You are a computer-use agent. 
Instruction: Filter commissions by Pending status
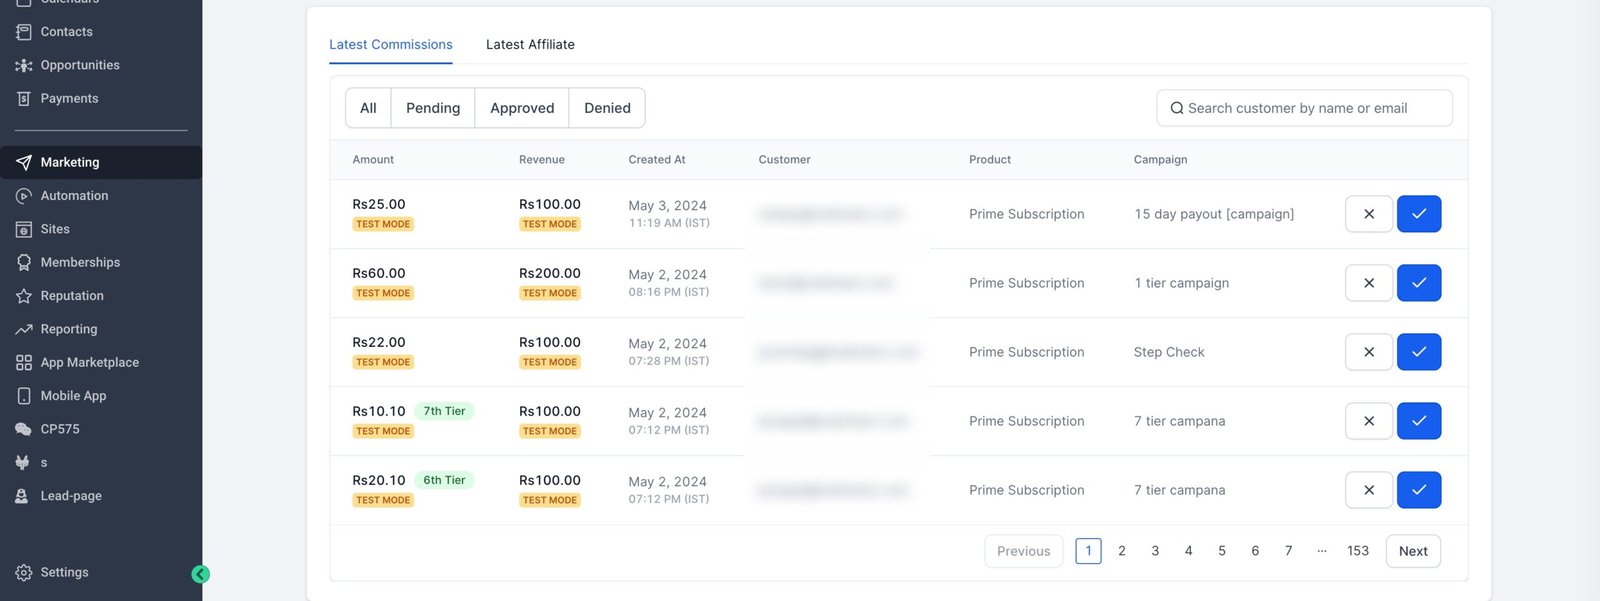(432, 108)
